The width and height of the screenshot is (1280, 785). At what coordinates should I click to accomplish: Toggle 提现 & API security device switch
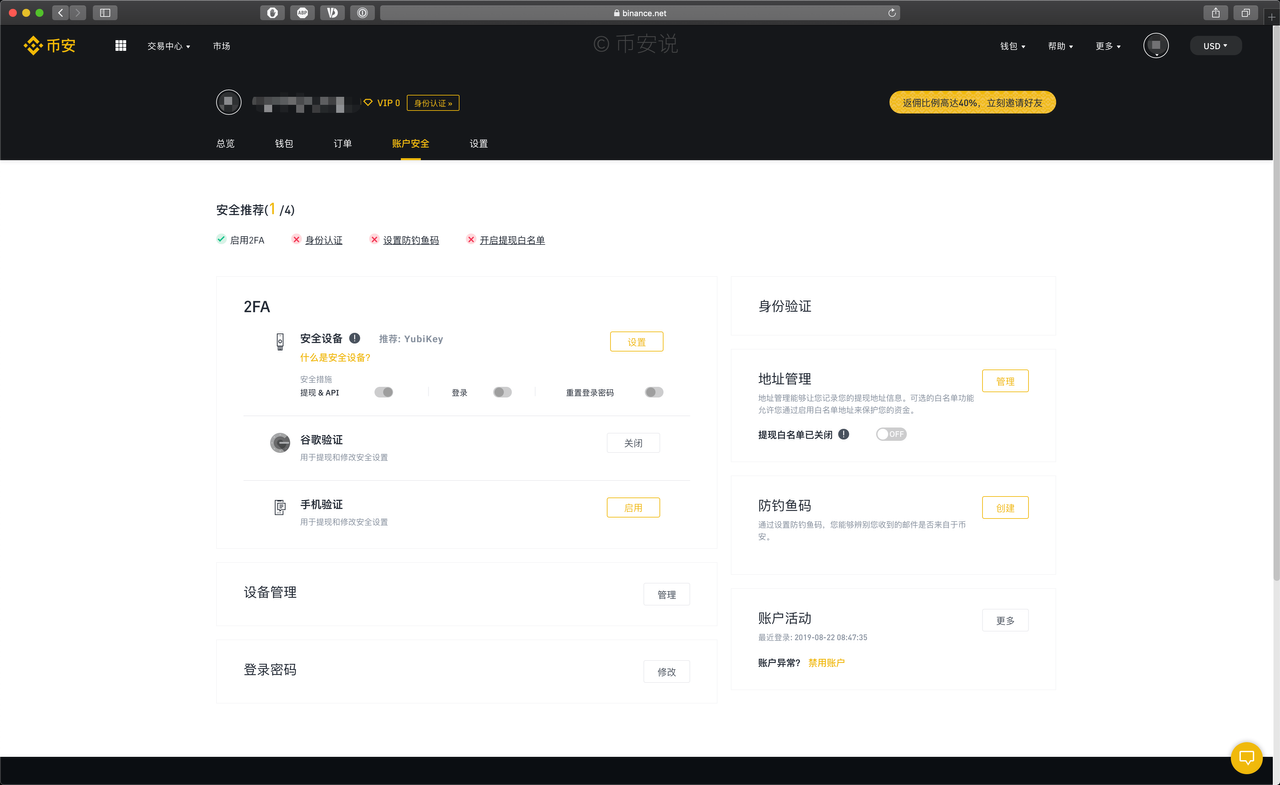[x=384, y=393]
